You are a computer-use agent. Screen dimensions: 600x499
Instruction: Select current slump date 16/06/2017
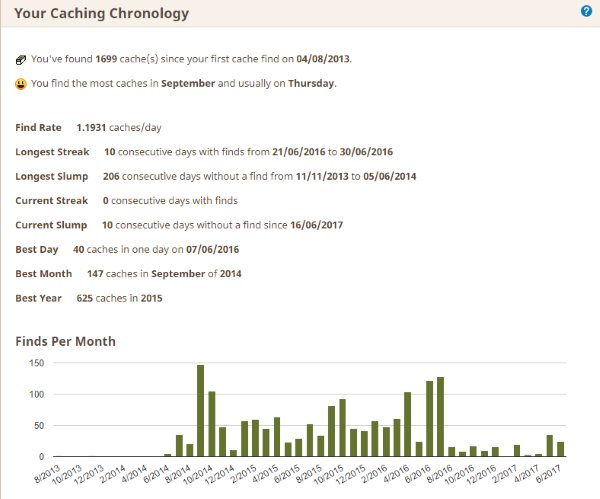click(x=316, y=225)
